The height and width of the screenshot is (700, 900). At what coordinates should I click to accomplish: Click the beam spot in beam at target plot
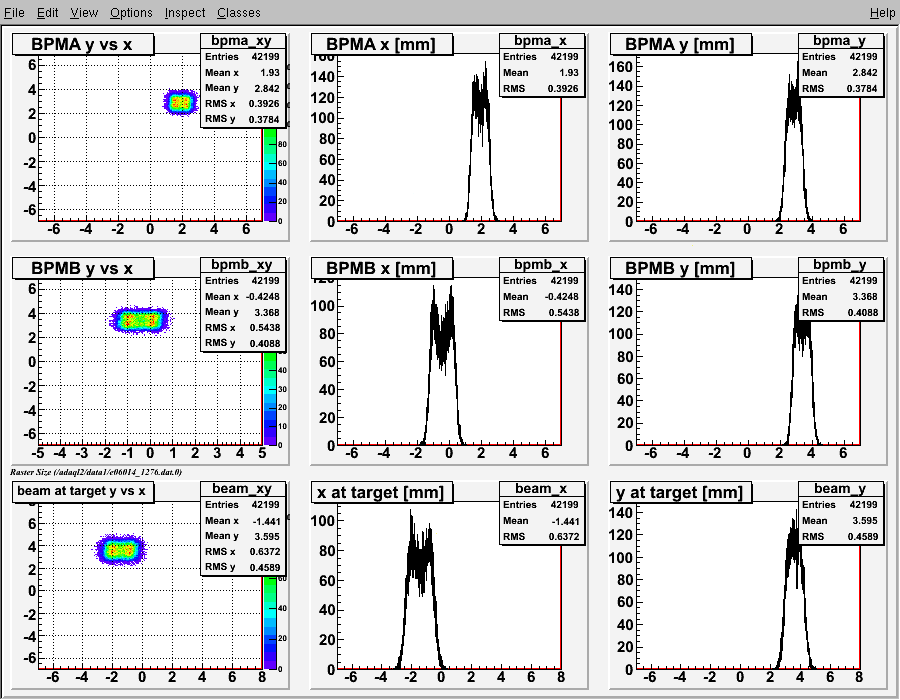click(121, 550)
